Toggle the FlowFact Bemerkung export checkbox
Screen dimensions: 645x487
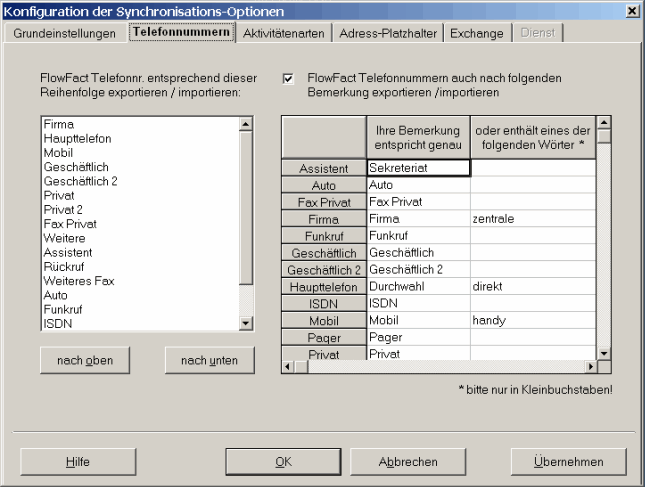(288, 79)
